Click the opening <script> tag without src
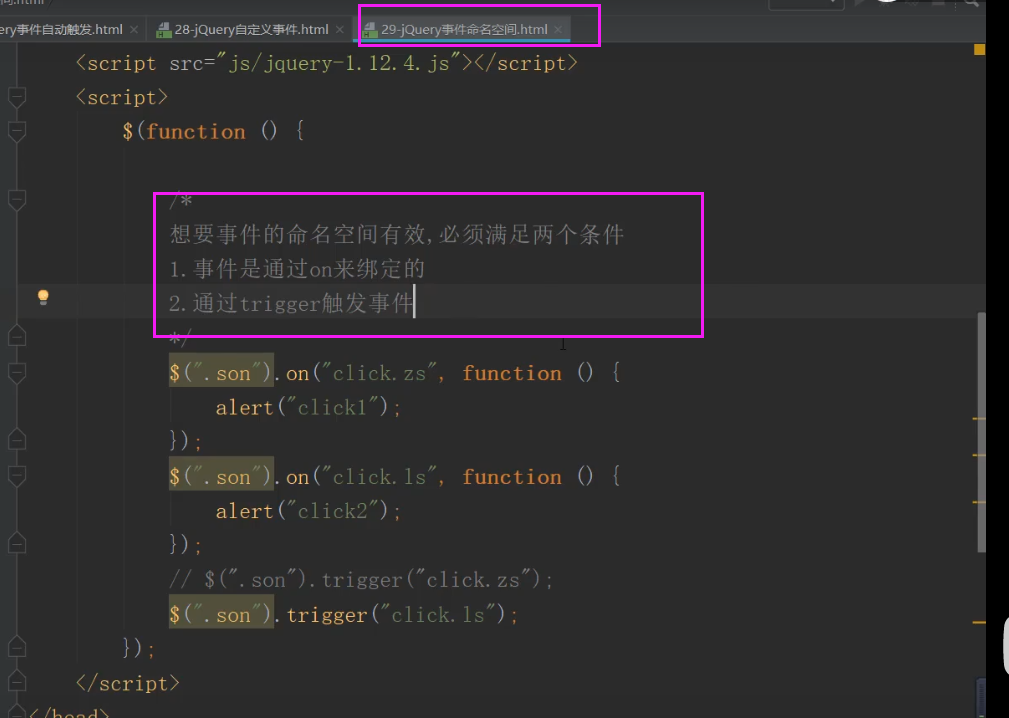The width and height of the screenshot is (1009, 718). (122, 98)
